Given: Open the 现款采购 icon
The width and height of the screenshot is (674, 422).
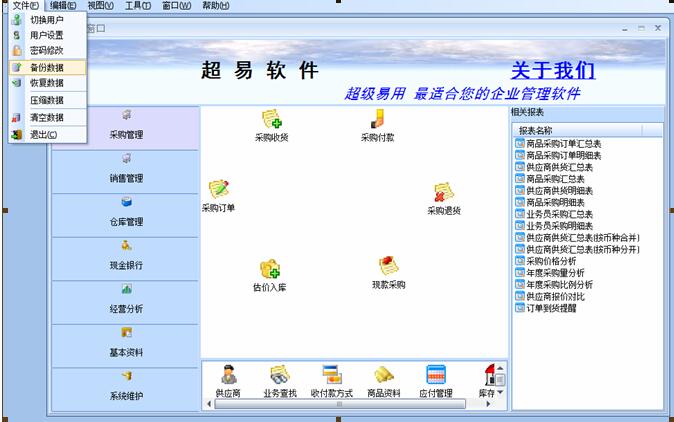Looking at the screenshot, I should 389,266.
